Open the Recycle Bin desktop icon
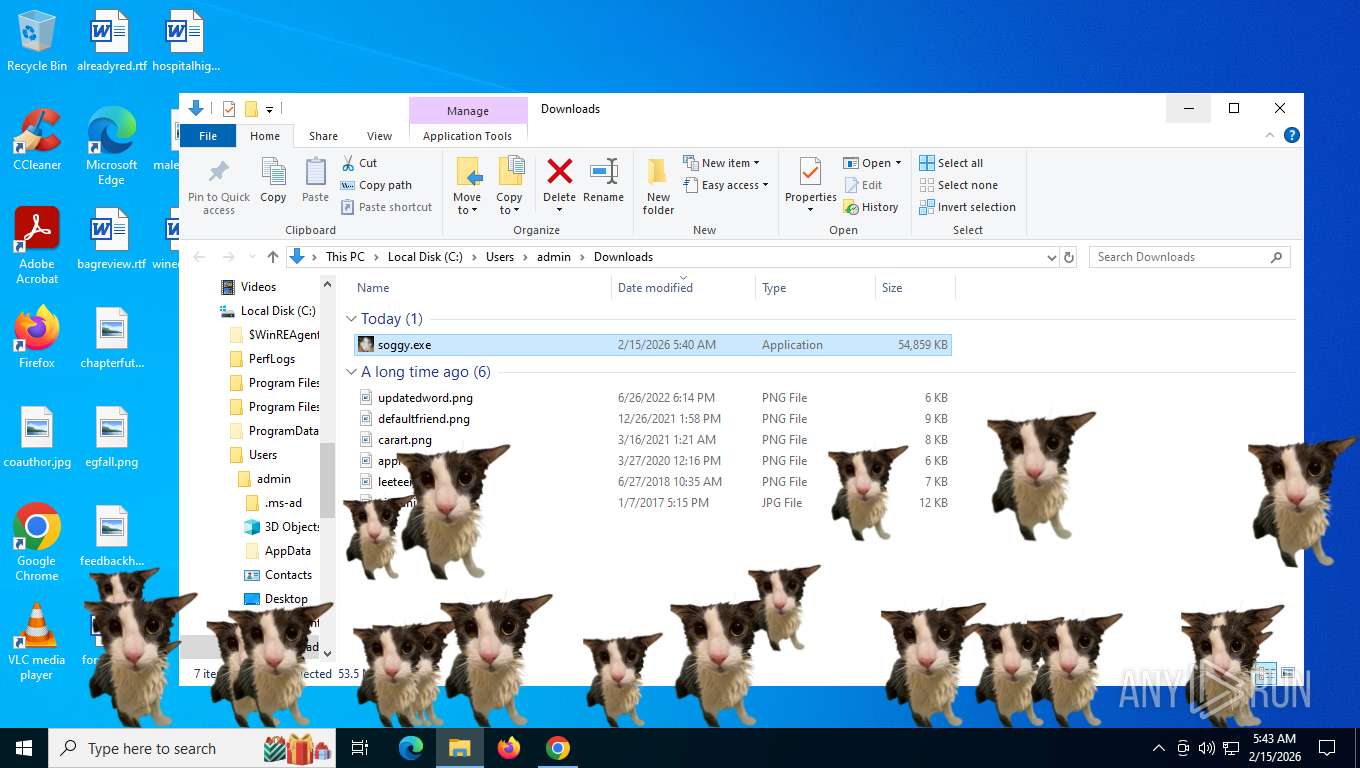 coord(37,41)
